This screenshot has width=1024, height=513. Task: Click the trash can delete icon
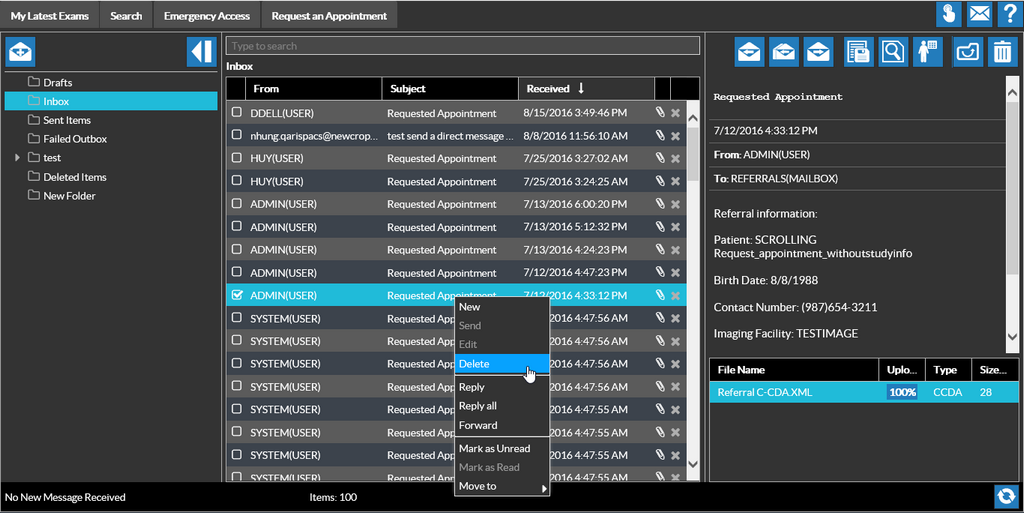(1001, 51)
